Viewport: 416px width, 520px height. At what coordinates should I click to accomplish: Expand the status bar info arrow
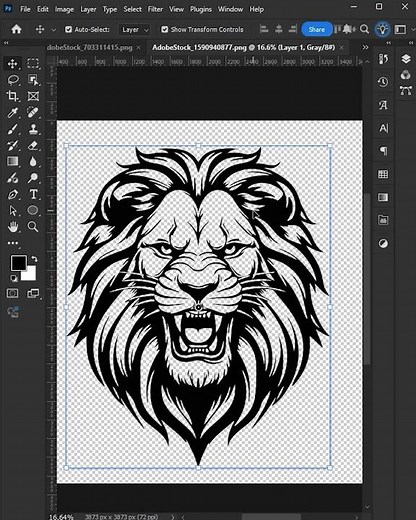coord(172,517)
